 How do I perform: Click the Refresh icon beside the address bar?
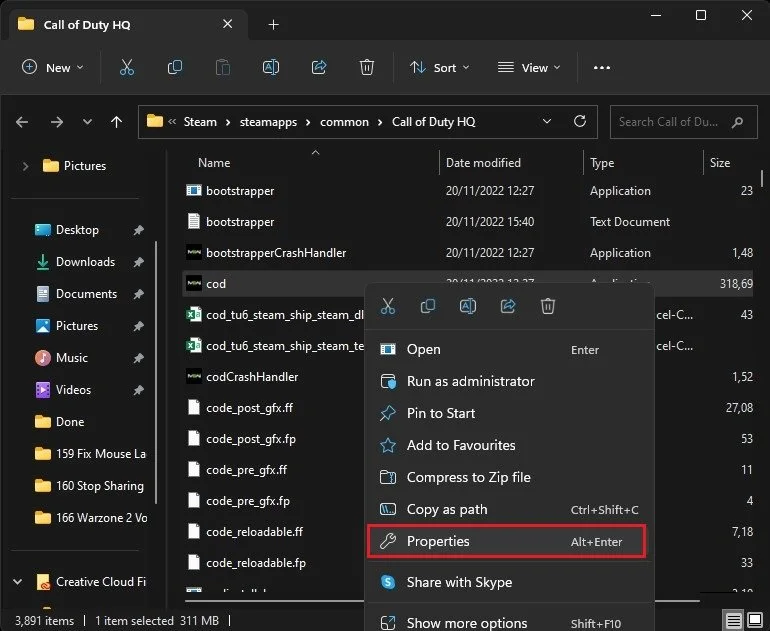(x=580, y=121)
